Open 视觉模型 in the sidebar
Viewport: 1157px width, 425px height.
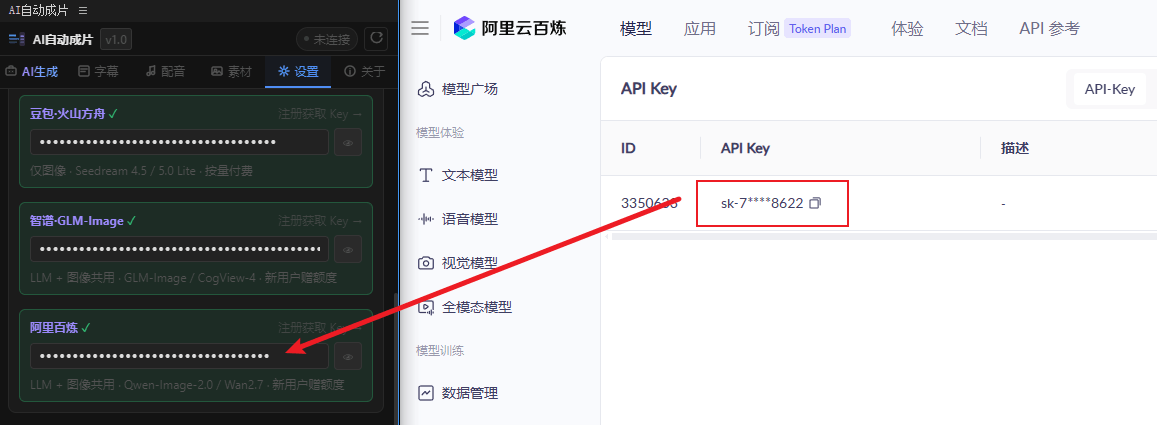(x=470, y=263)
